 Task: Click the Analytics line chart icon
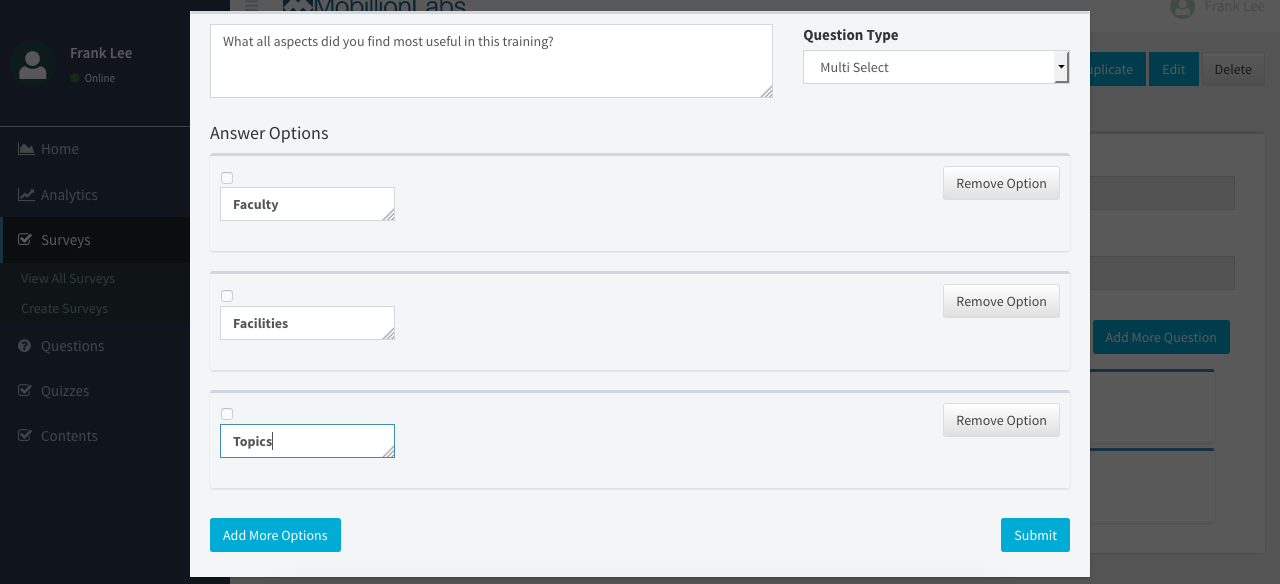26,195
